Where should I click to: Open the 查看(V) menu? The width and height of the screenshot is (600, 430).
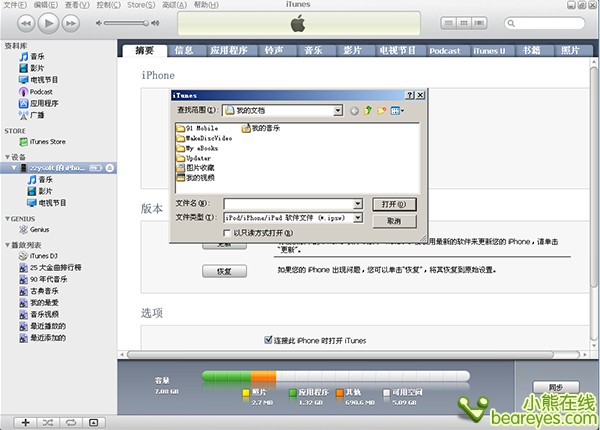click(x=77, y=5)
